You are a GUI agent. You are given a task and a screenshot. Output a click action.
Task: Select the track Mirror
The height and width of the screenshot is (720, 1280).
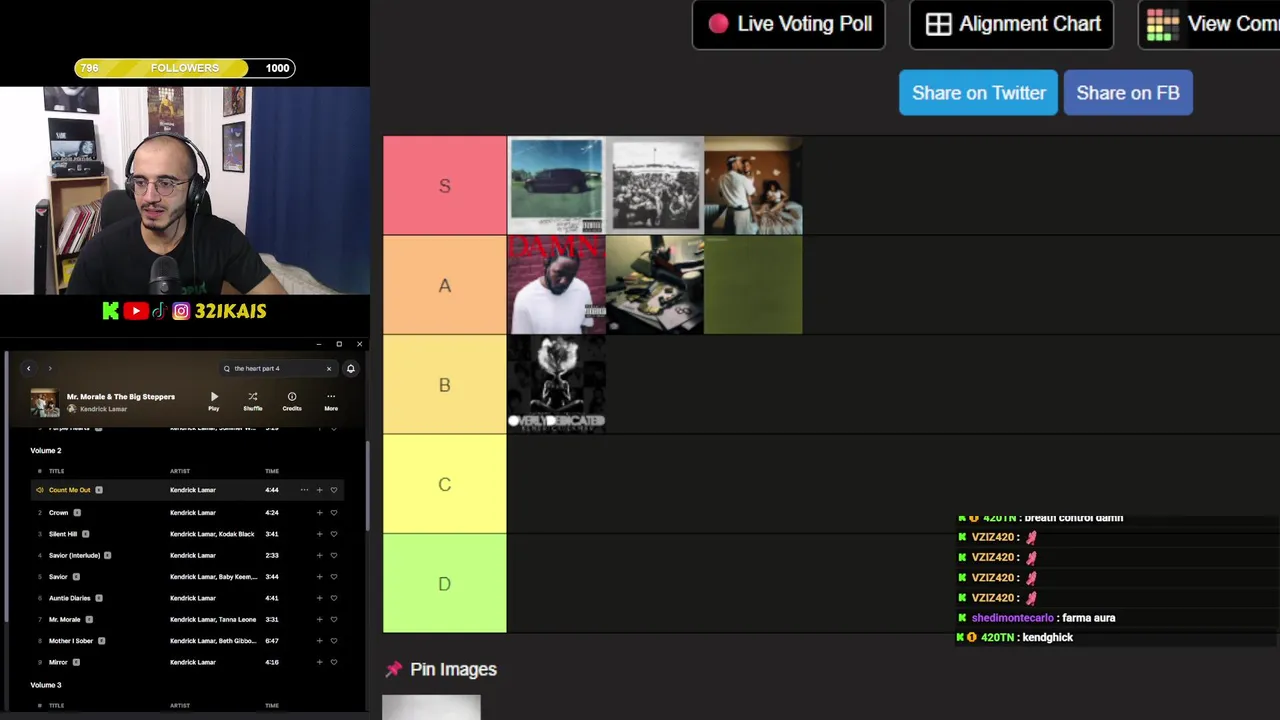click(58, 662)
